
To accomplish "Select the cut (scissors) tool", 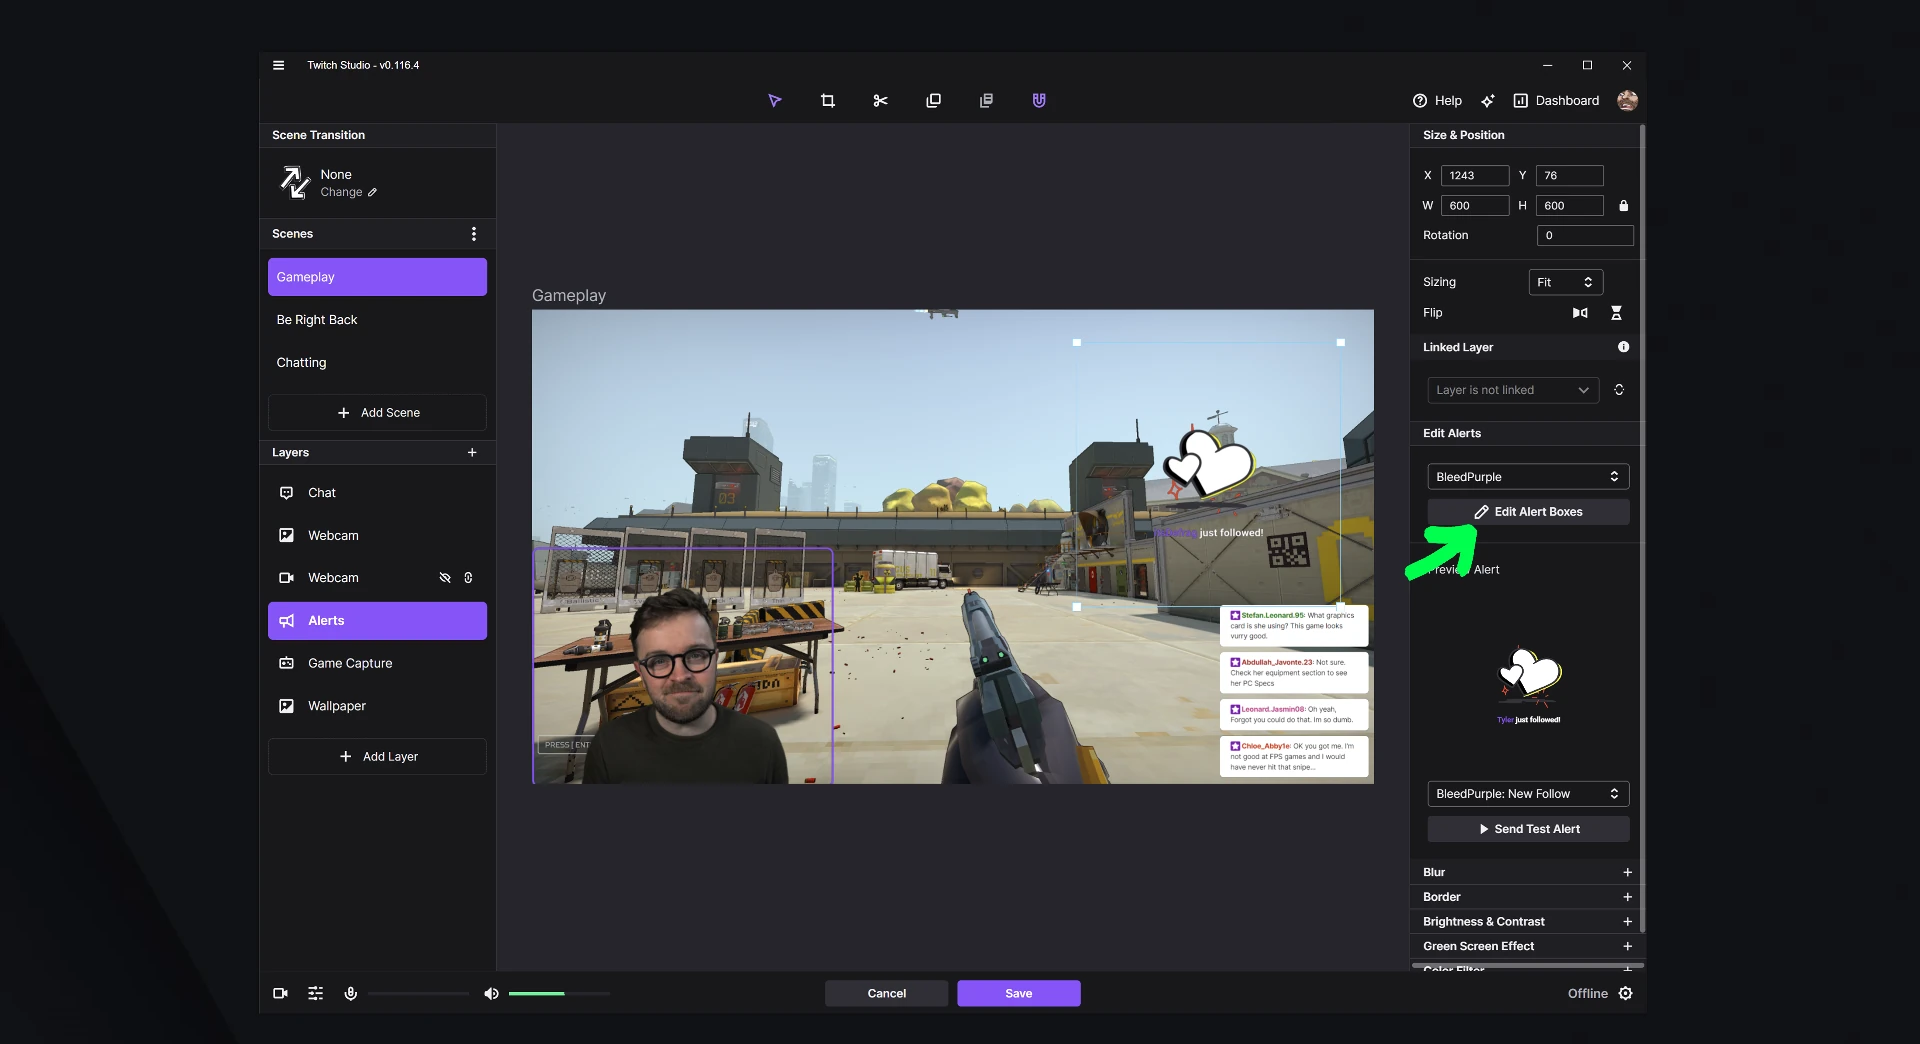I will (880, 100).
